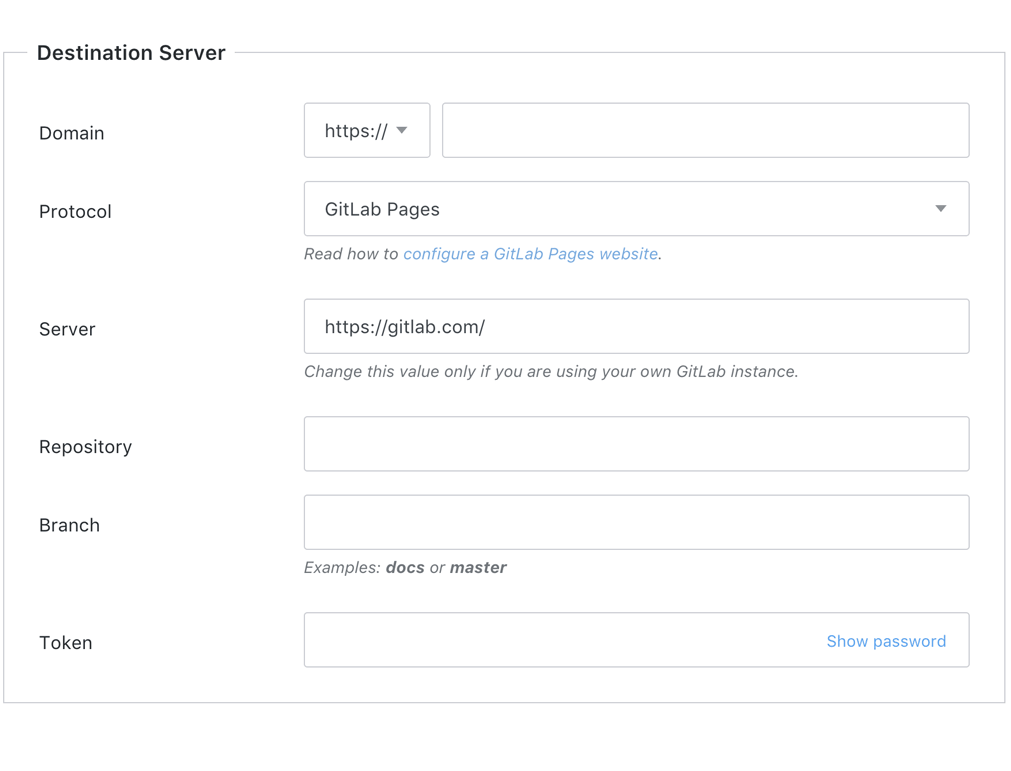Open the https:// protocol prefix dropdown
The image size is (1011, 771).
366,130
